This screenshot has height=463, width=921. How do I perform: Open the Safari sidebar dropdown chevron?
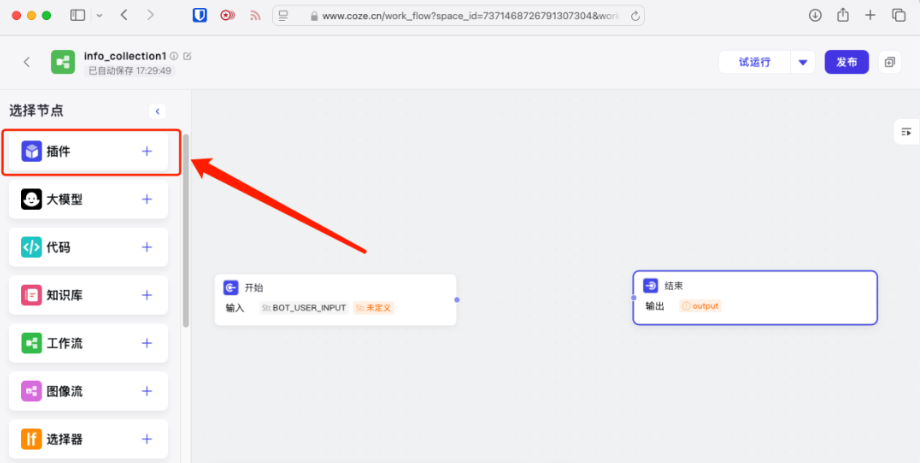tap(99, 16)
